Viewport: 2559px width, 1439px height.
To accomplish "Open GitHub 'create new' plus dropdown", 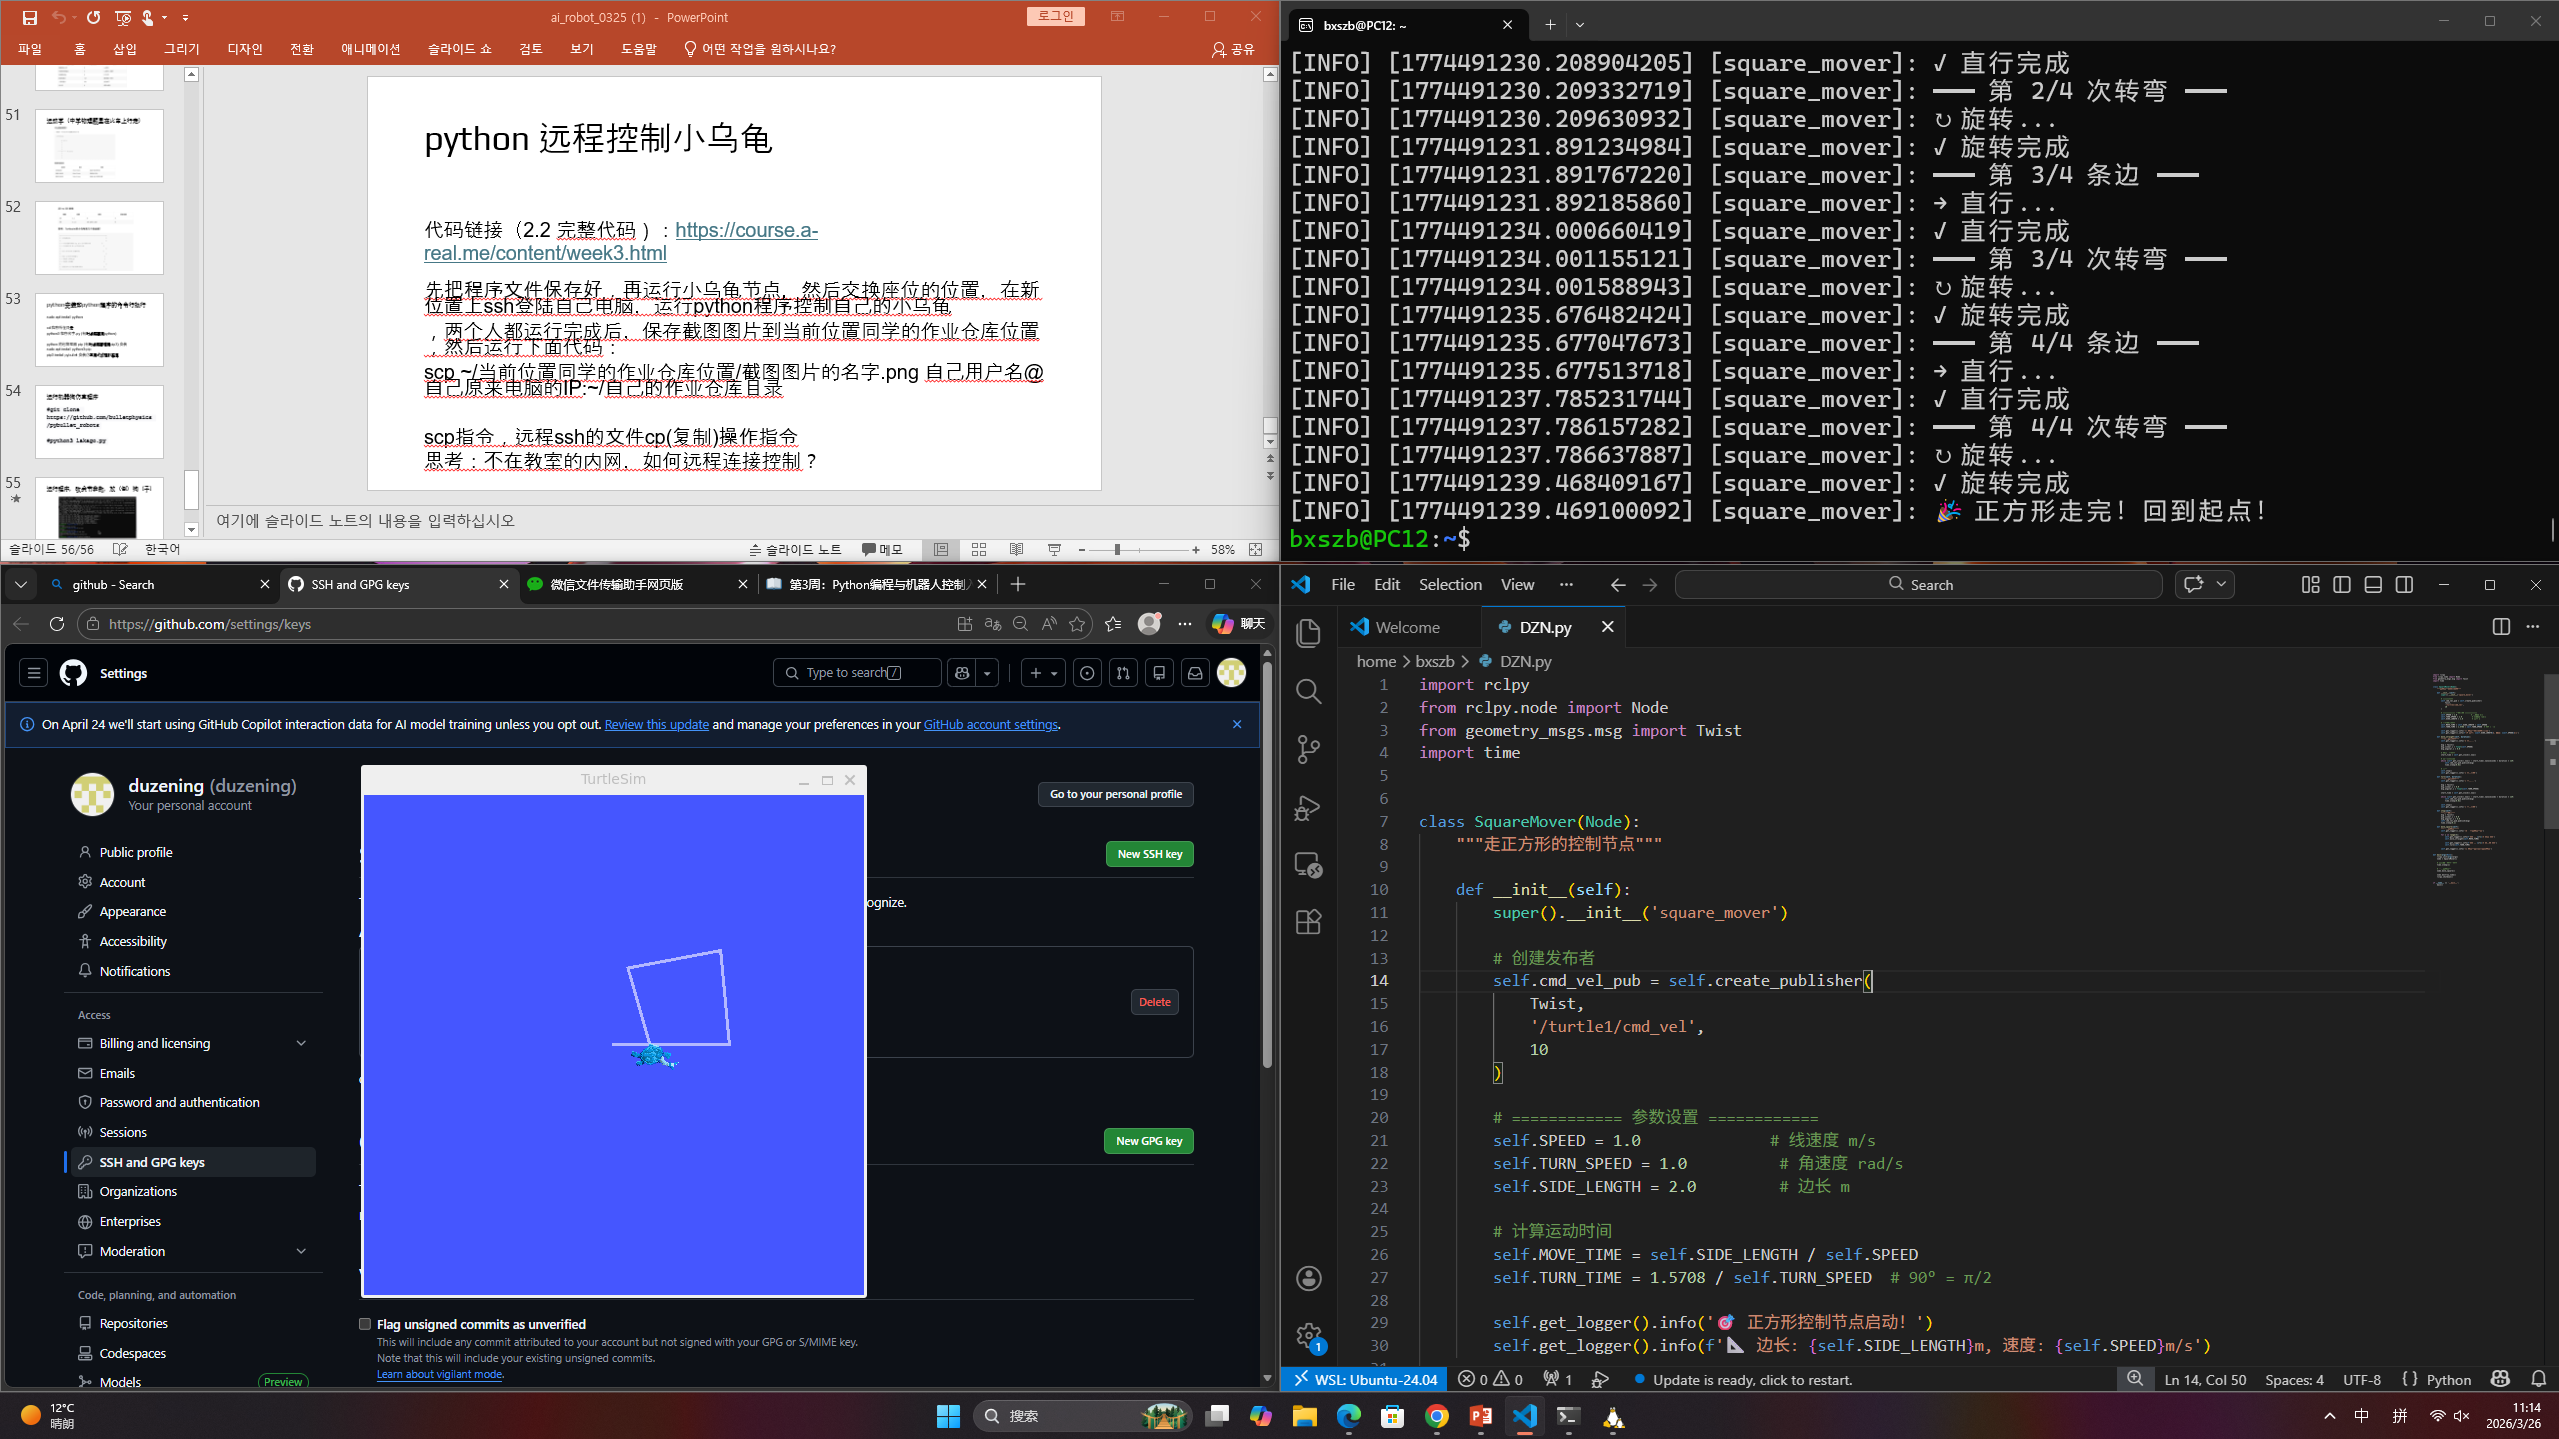I will click(1043, 673).
